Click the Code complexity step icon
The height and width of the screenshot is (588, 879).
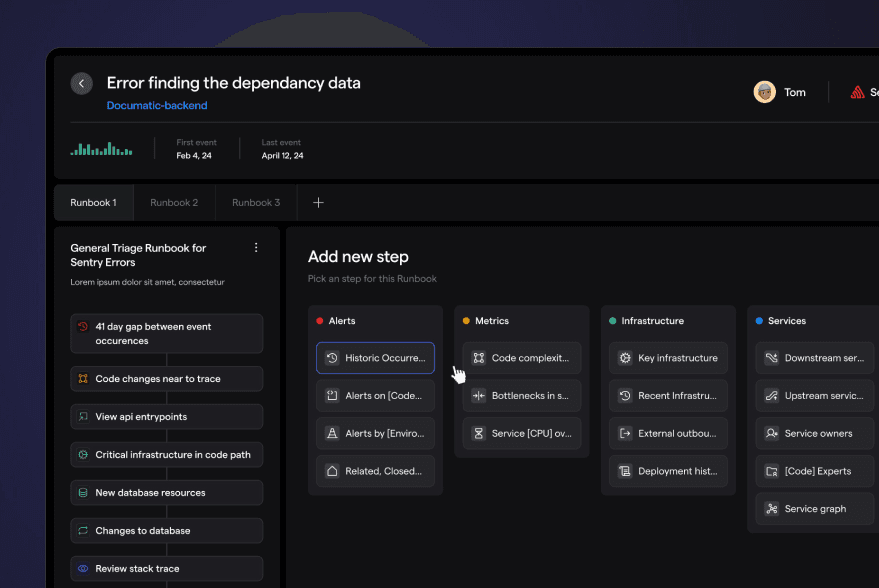[478, 358]
